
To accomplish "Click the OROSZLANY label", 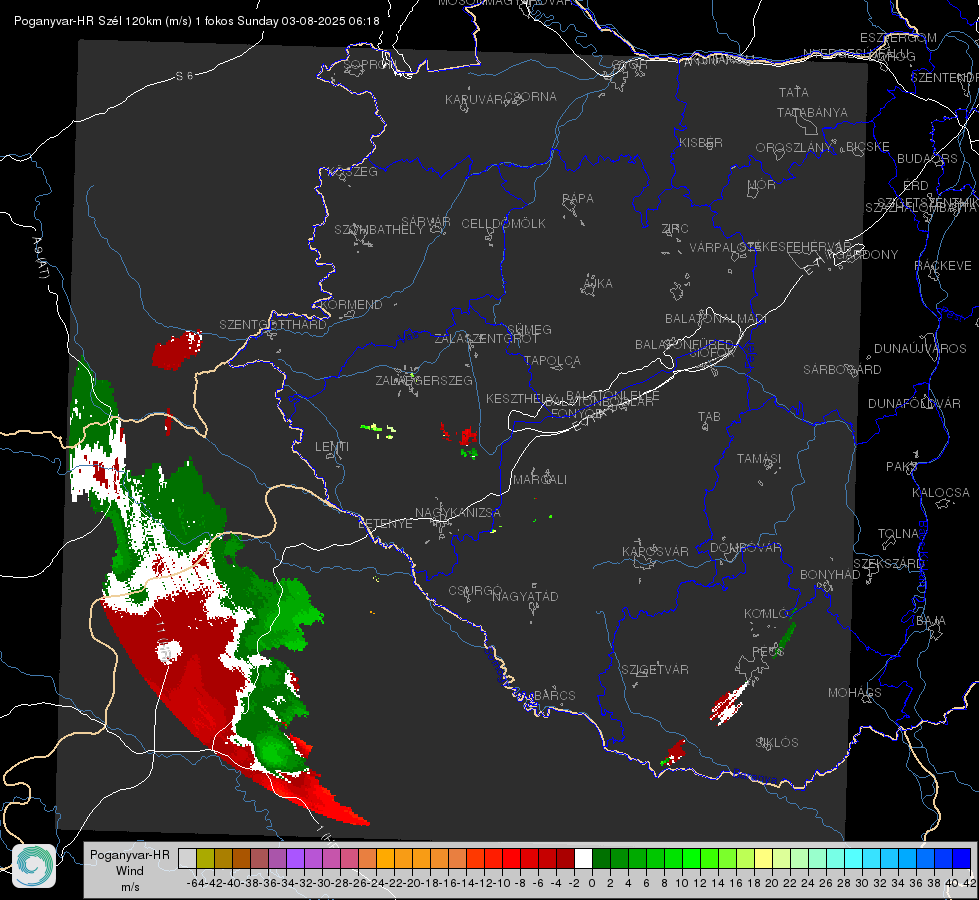I will click(x=794, y=147).
